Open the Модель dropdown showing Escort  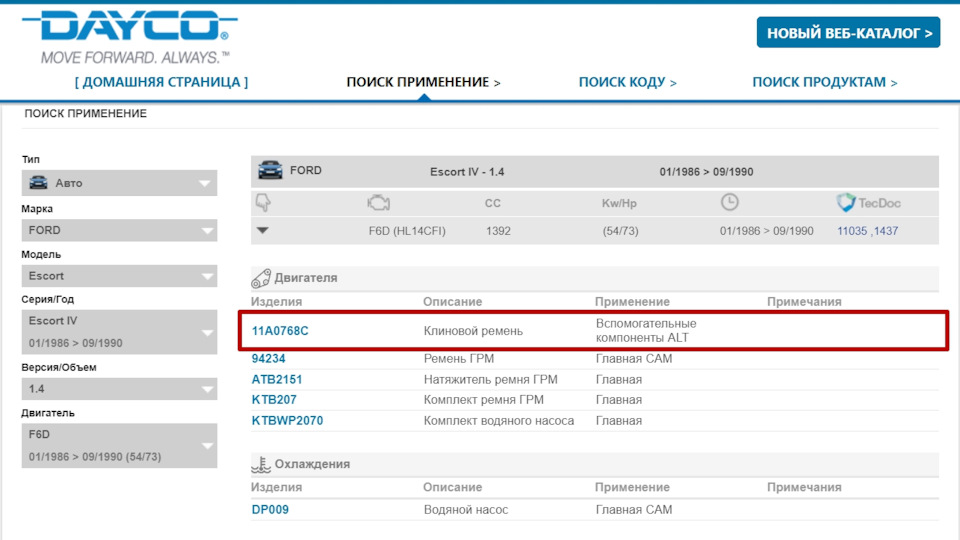pyautogui.click(x=119, y=276)
